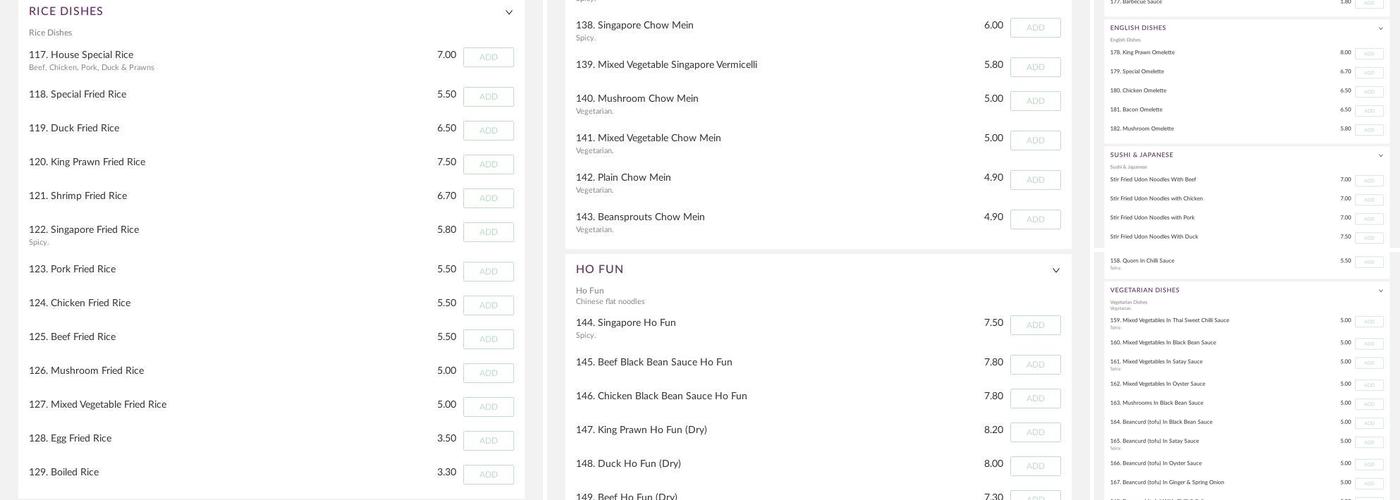Add Stir Fried Udon Noodles With Duck
1400x500 pixels.
(x=1369, y=238)
